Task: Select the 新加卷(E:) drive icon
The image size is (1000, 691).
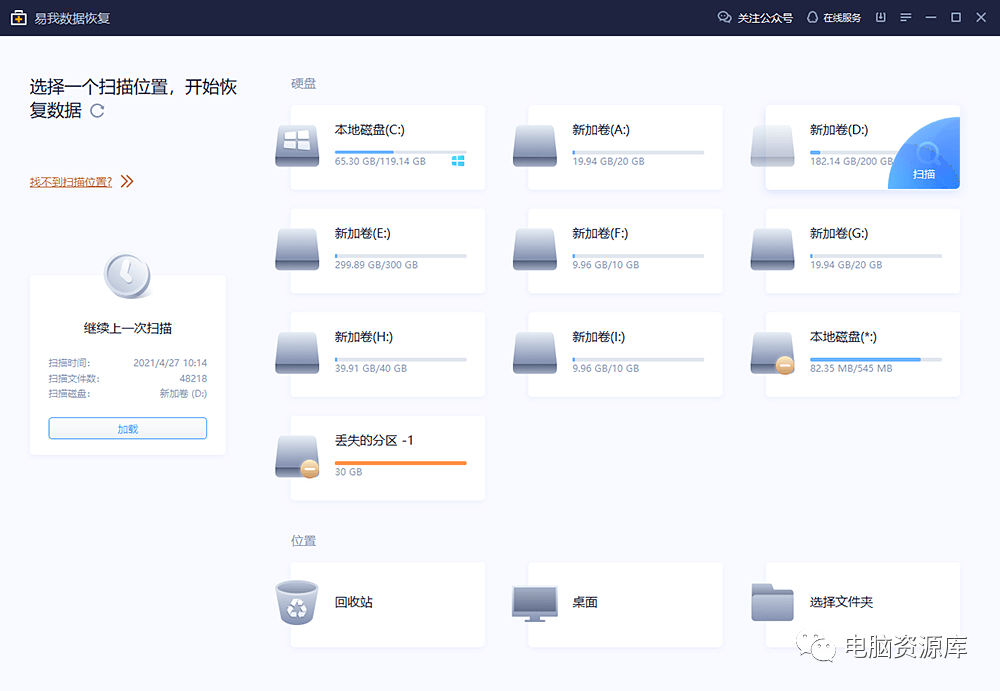Action: [297, 249]
